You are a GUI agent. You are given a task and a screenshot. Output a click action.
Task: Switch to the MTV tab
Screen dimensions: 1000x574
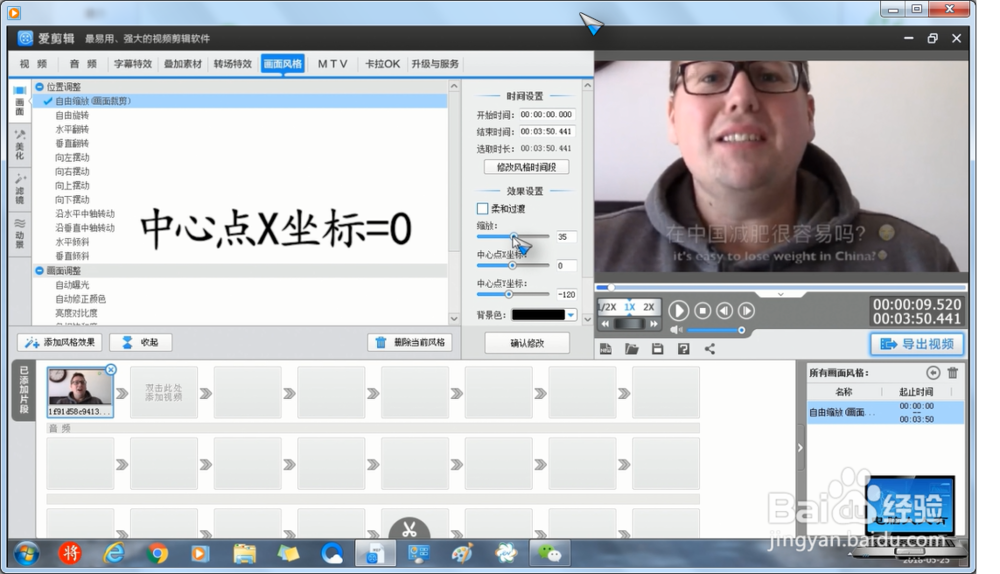333,64
